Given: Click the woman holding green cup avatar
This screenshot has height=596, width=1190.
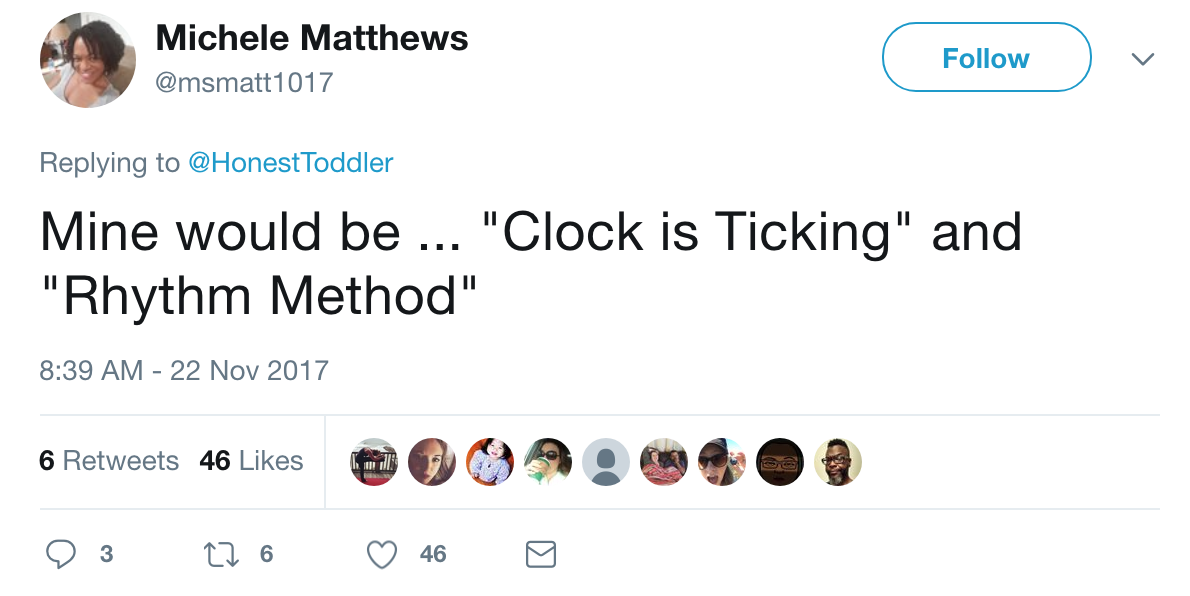Looking at the screenshot, I should coord(548,462).
